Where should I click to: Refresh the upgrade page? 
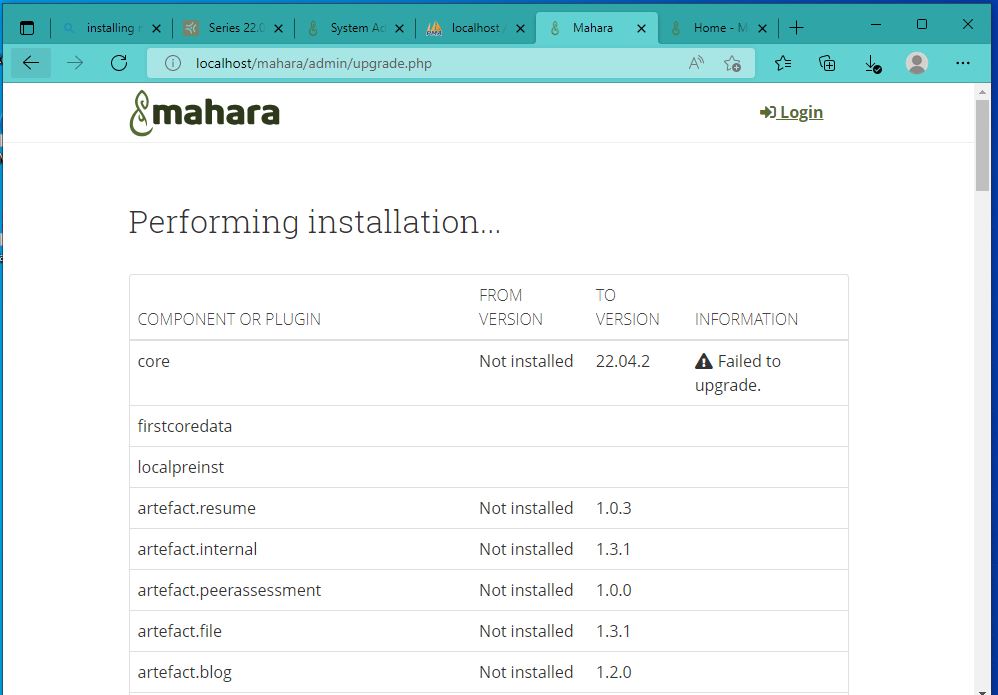click(119, 63)
